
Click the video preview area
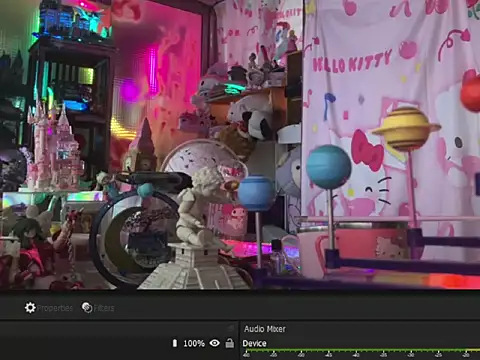pyautogui.click(x=240, y=144)
